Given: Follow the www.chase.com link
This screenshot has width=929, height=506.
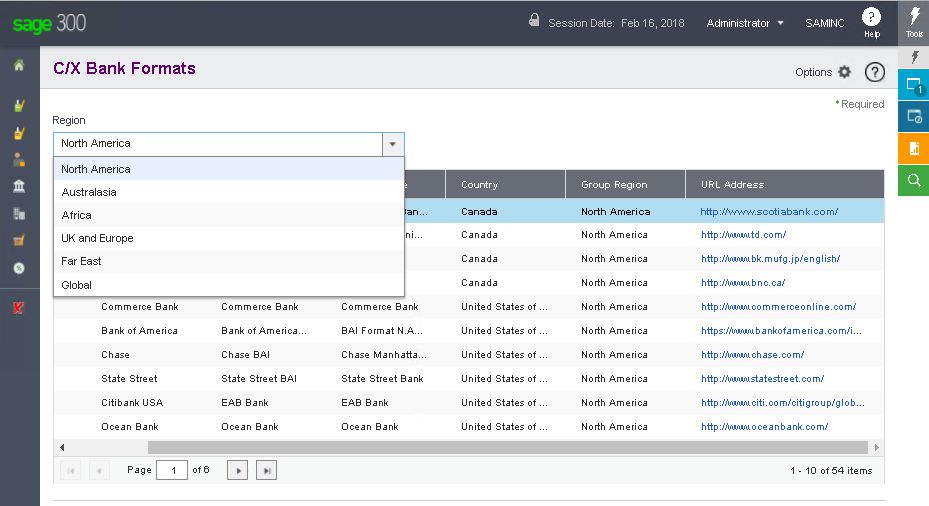Looking at the screenshot, I should 752,355.
